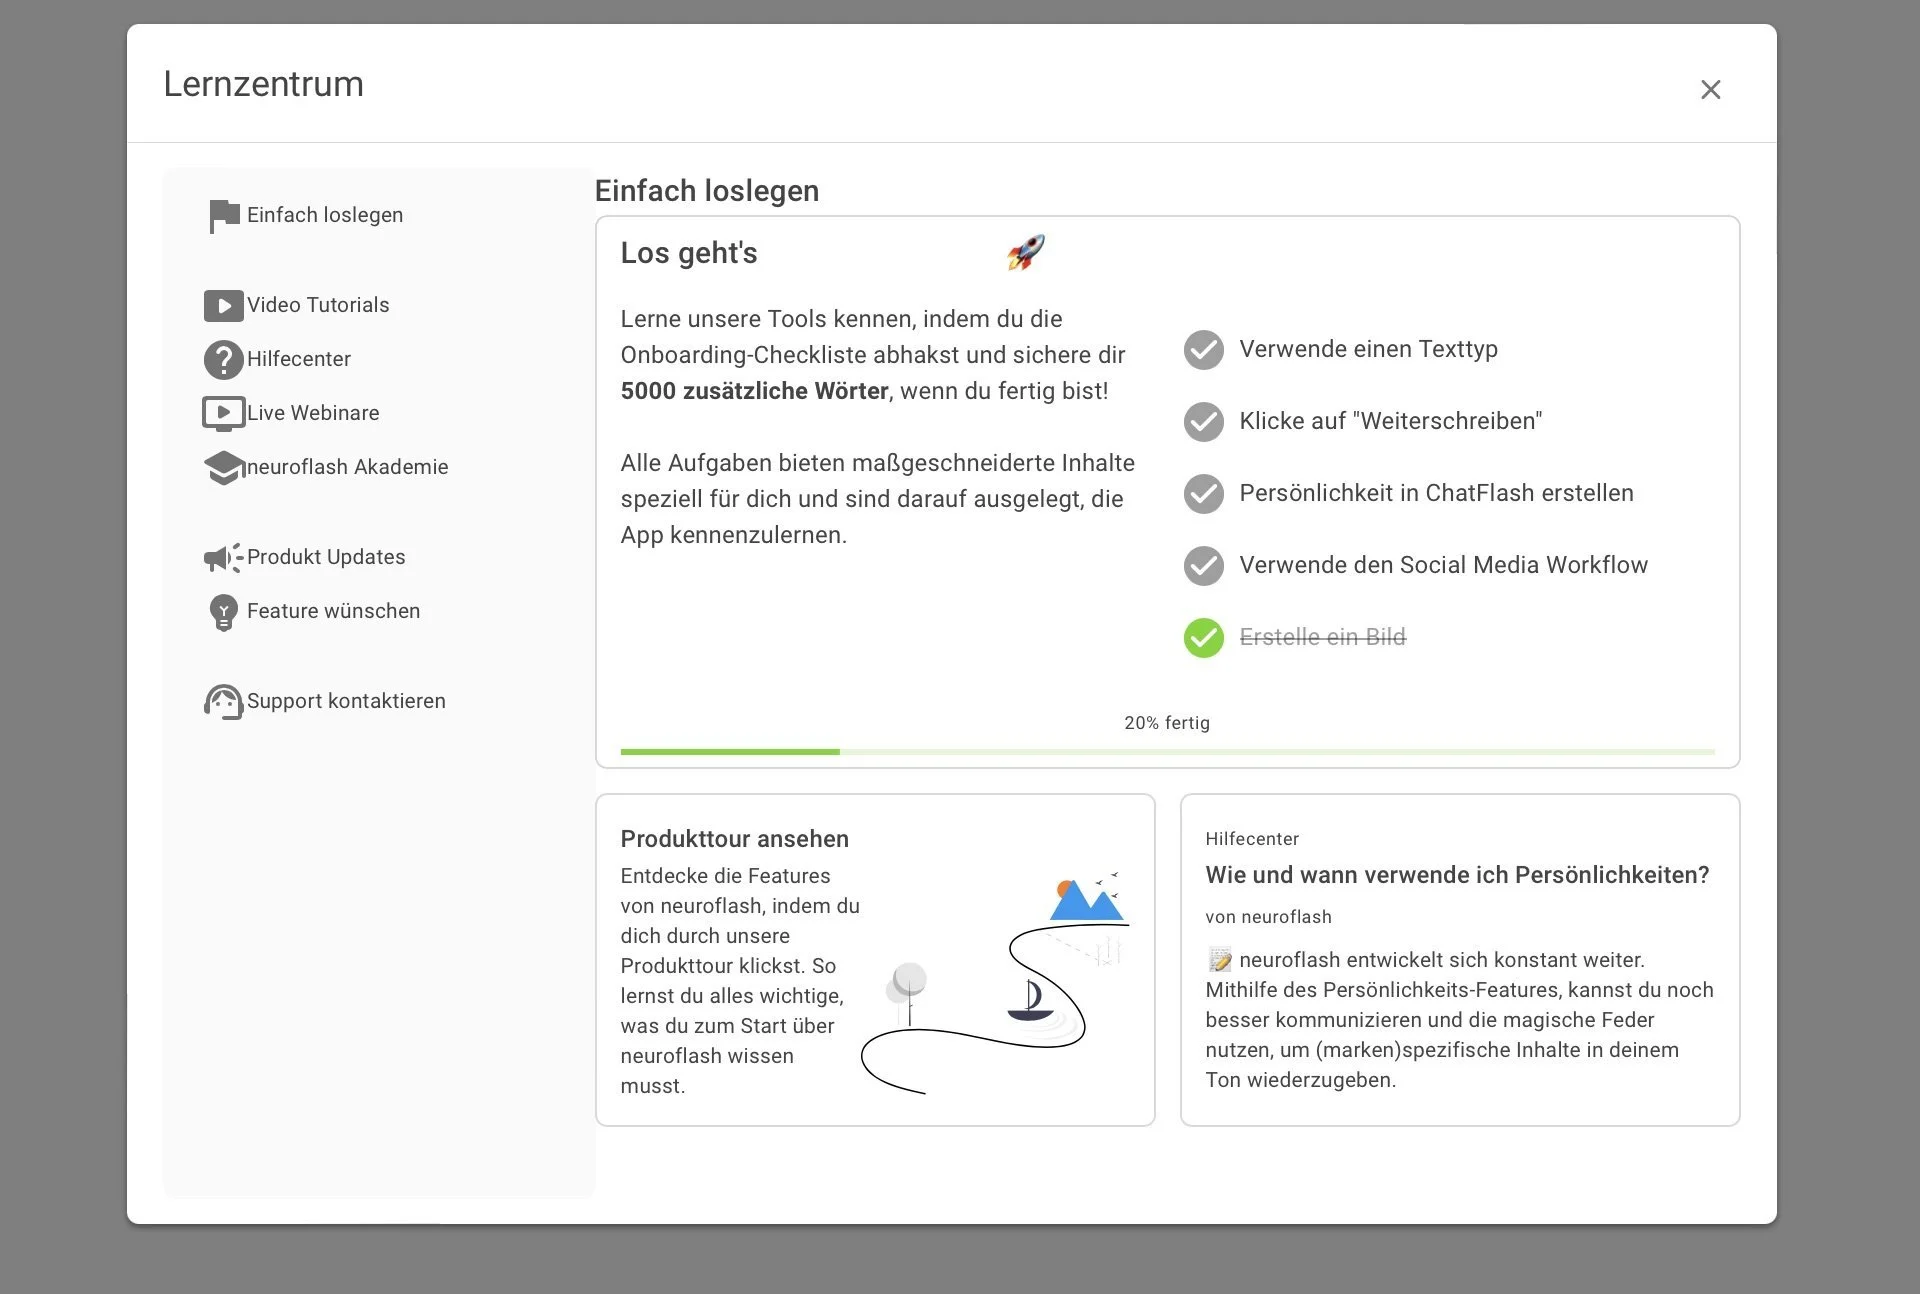Click the Live Webinare screen icon
1920x1294 pixels.
(x=223, y=413)
